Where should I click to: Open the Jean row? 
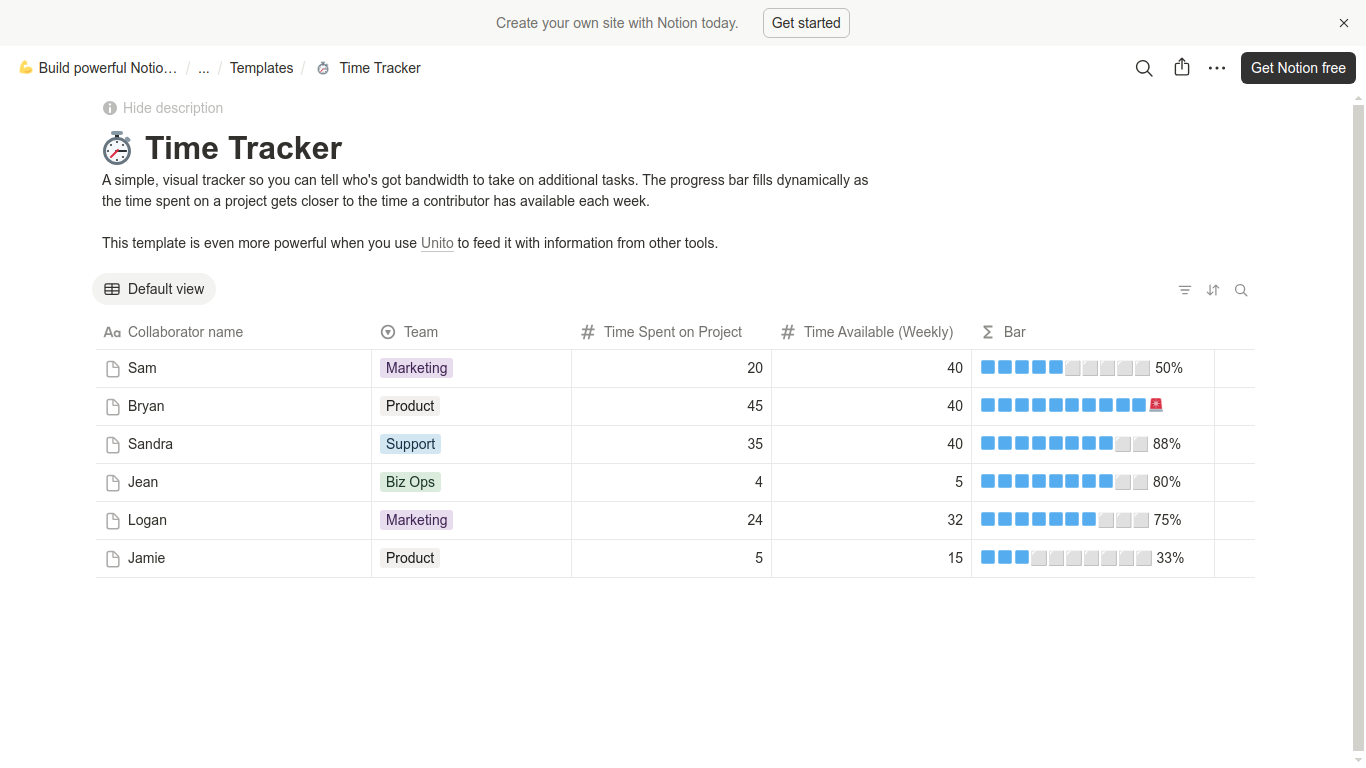click(675, 482)
